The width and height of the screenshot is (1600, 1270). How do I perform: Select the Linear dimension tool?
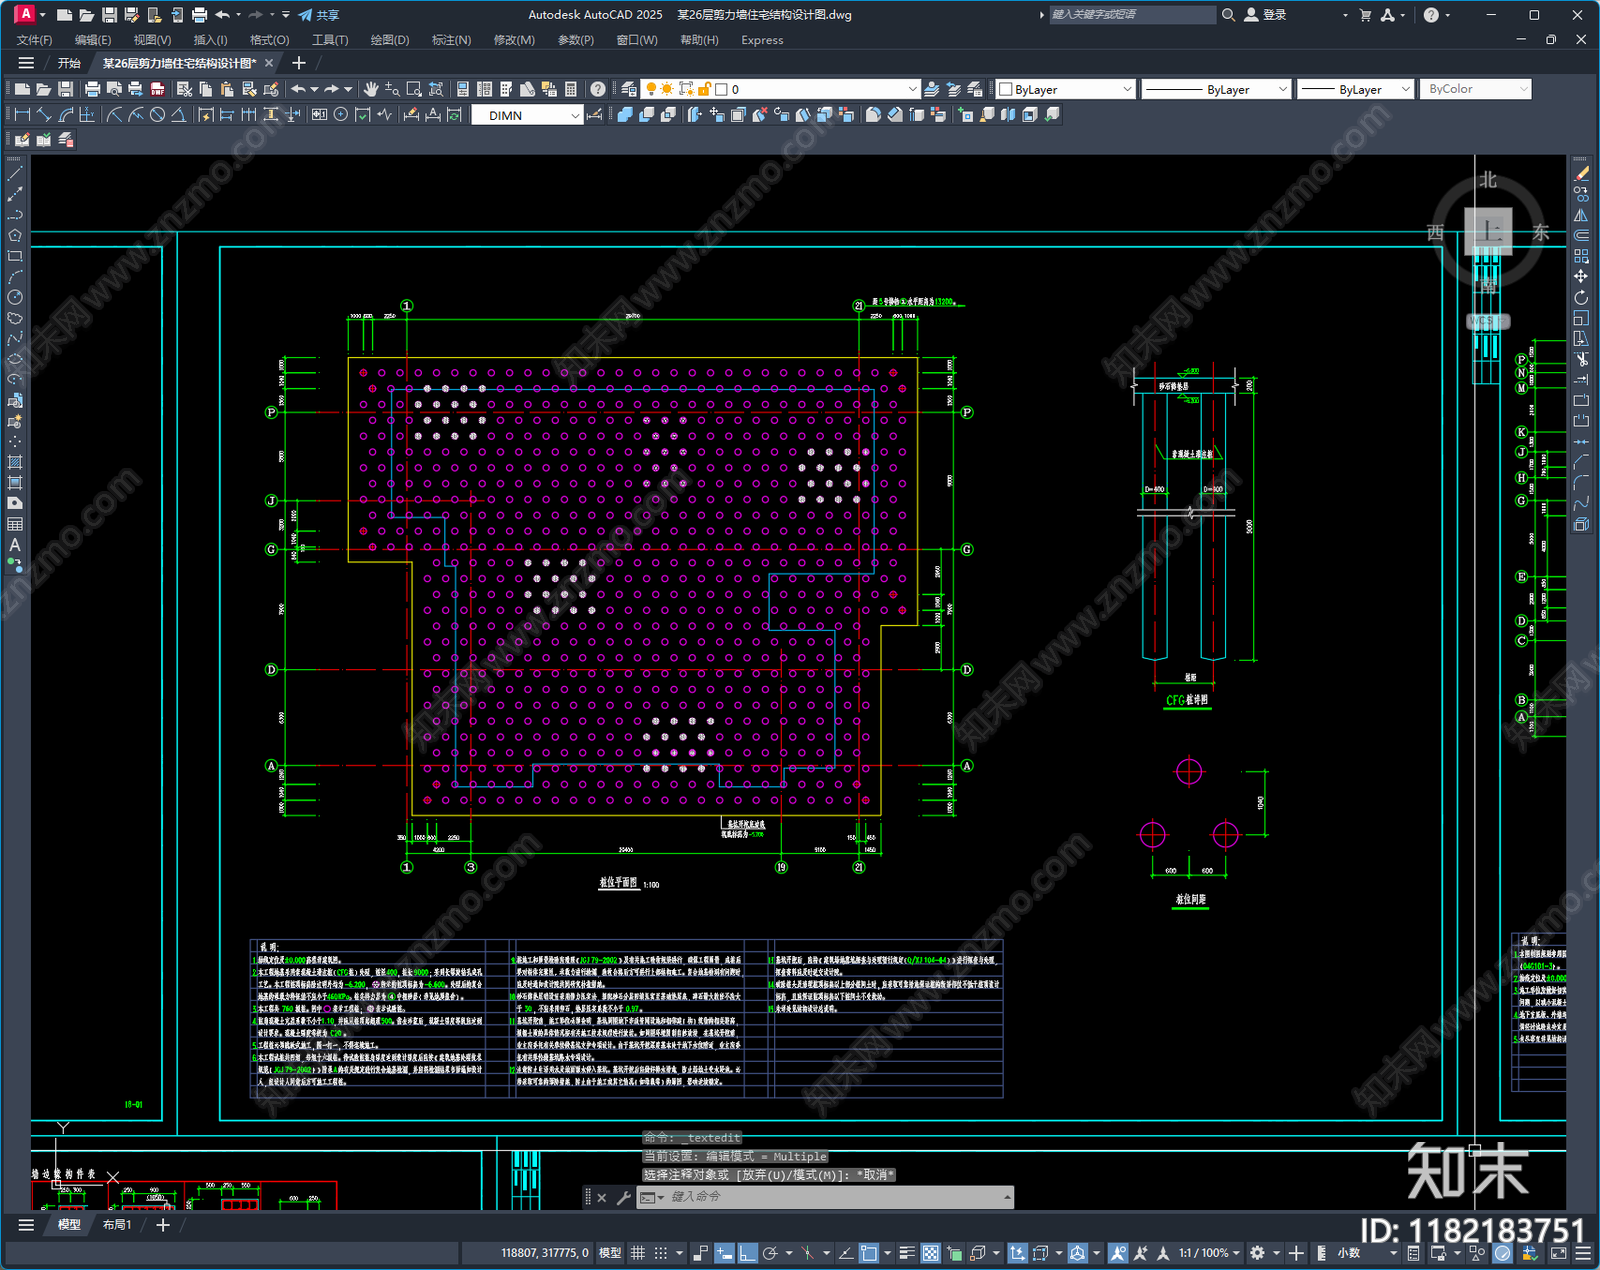tap(22, 115)
